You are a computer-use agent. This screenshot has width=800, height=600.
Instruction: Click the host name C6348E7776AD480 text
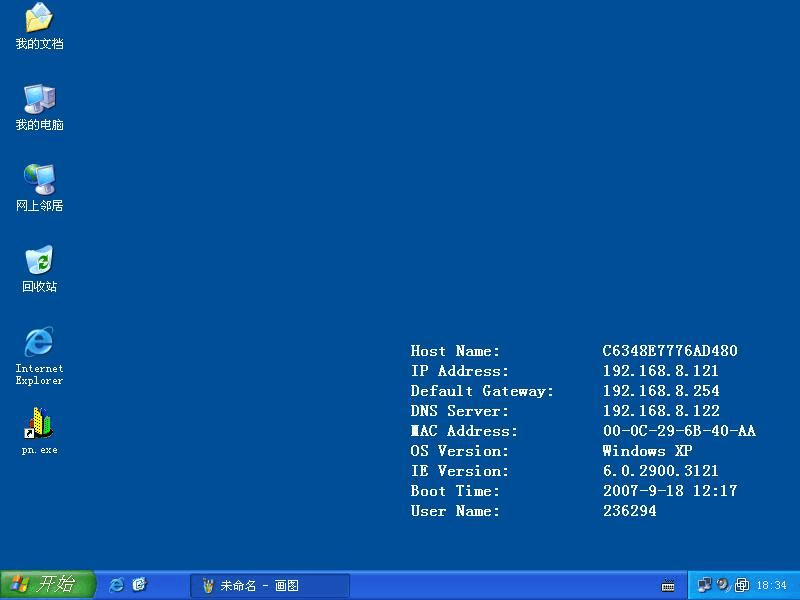[670, 351]
